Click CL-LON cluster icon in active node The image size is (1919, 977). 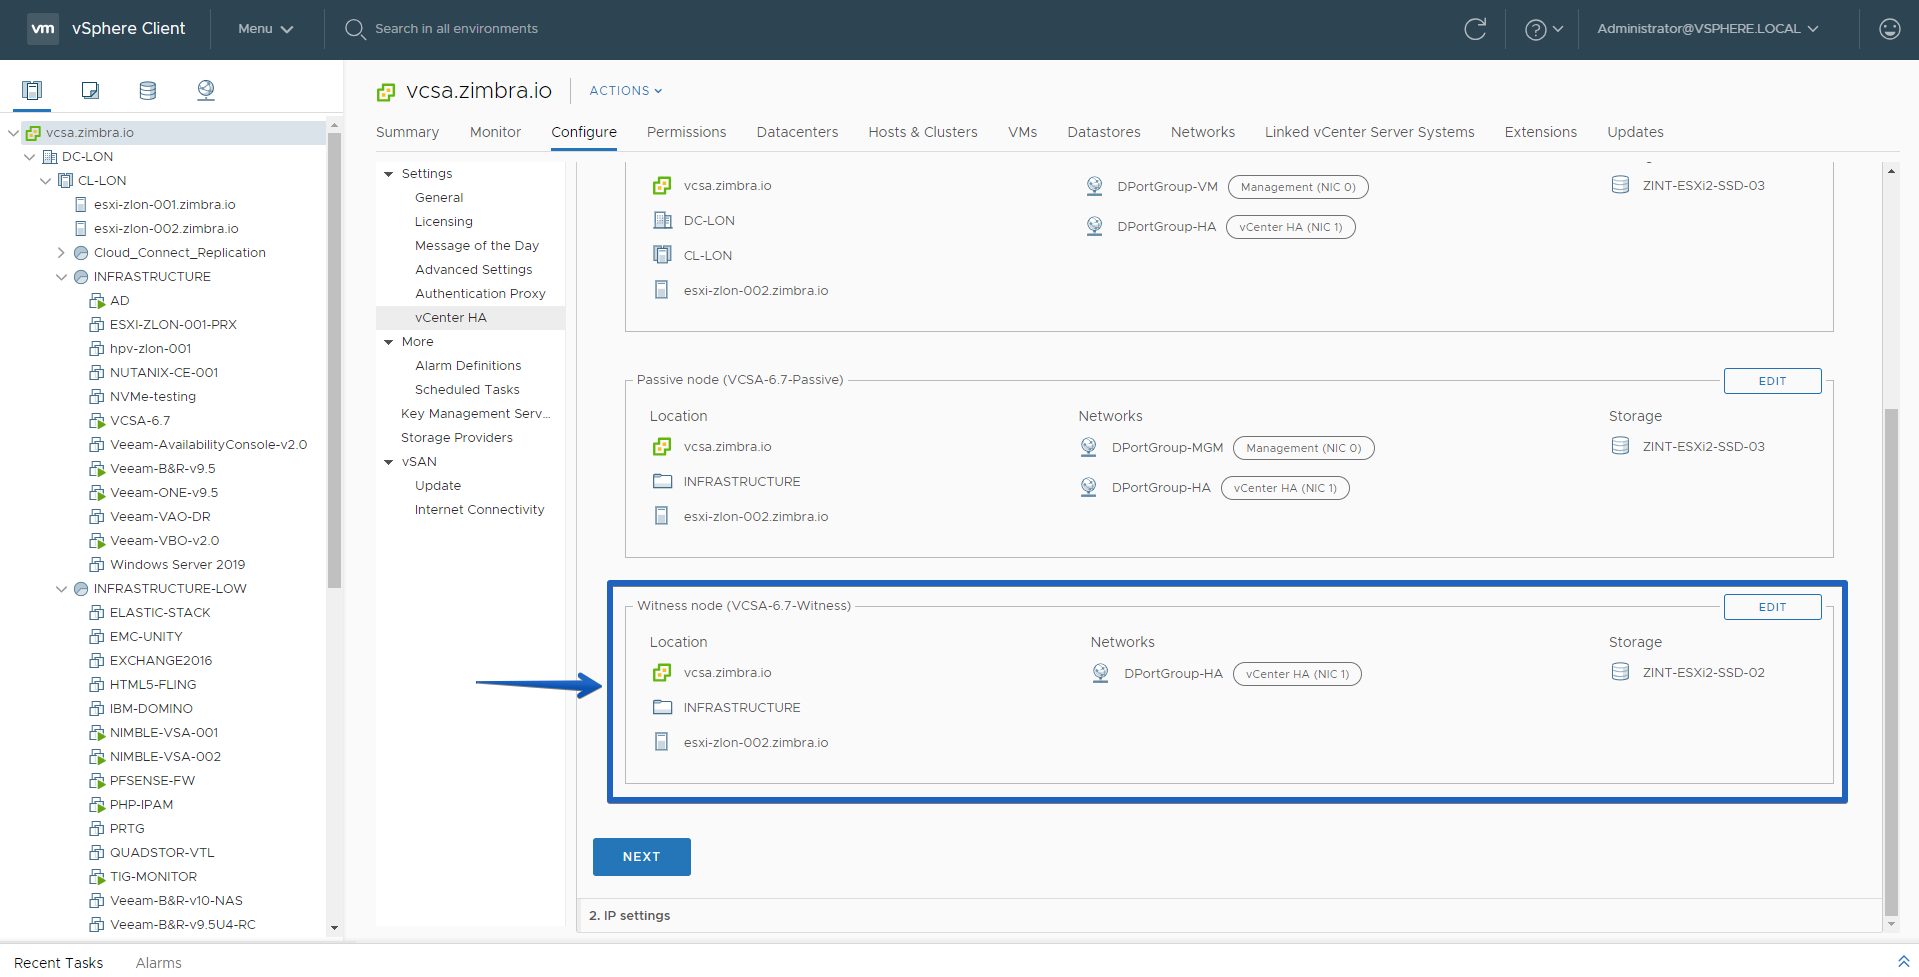[662, 255]
